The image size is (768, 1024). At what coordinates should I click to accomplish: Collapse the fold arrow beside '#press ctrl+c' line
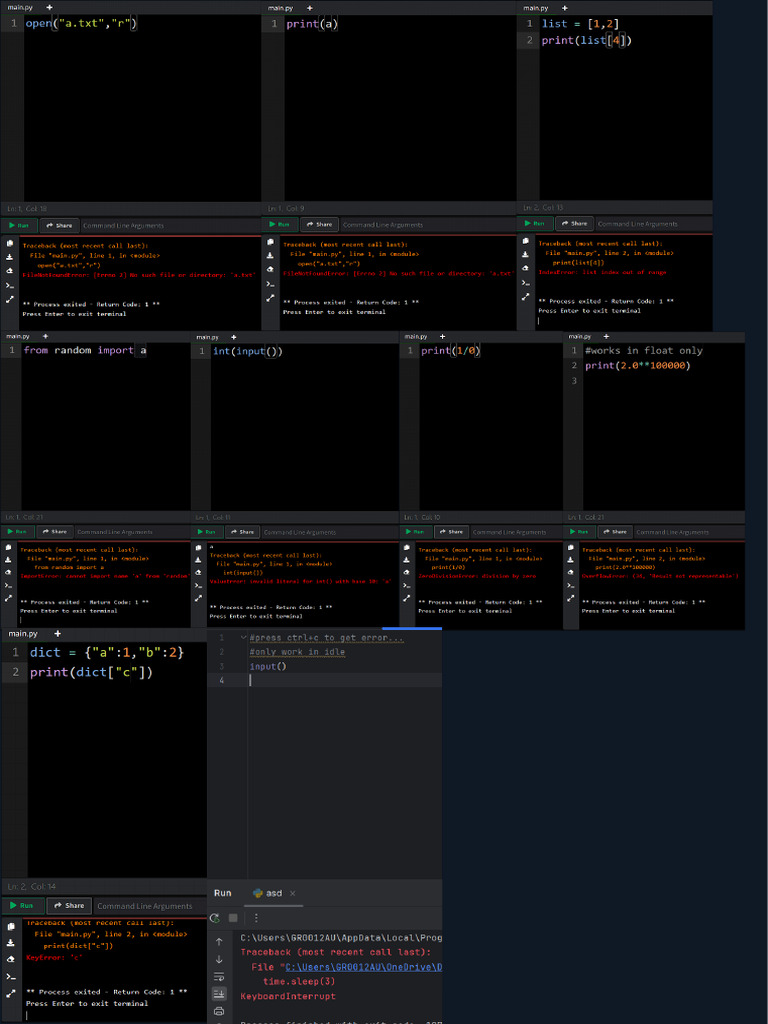[x=243, y=638]
